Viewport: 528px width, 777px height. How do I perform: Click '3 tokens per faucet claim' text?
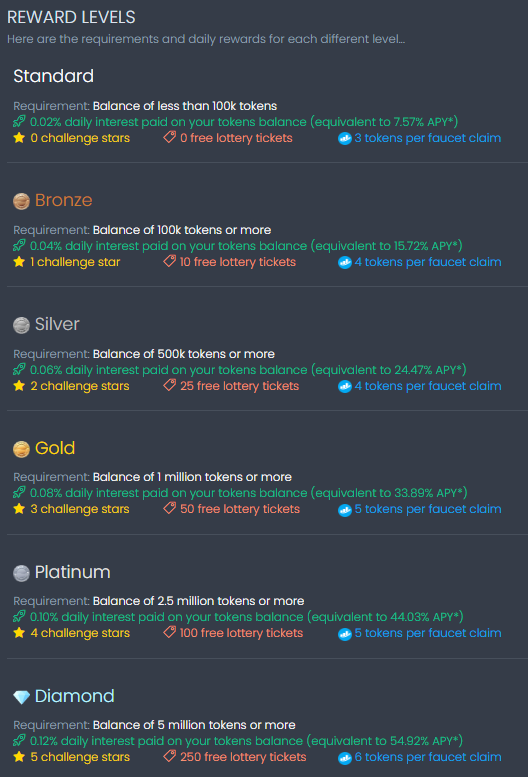[x=428, y=138]
